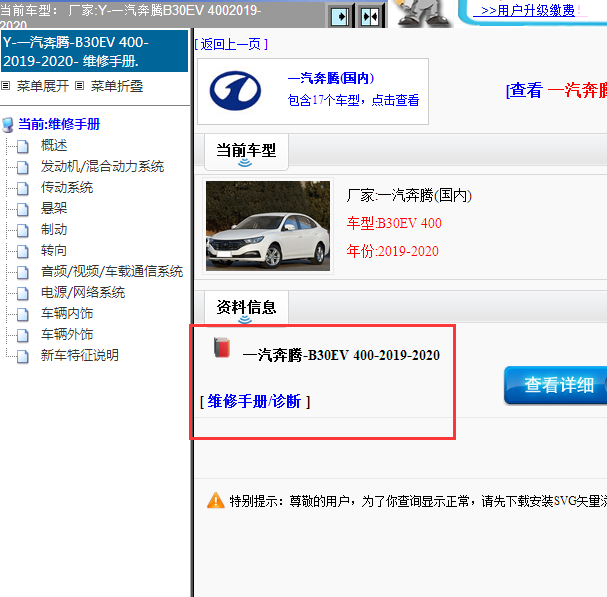This screenshot has height=597, width=607.
Task: Click the 厂家:一汽奔腾(国内) text
Action: (x=409, y=195)
